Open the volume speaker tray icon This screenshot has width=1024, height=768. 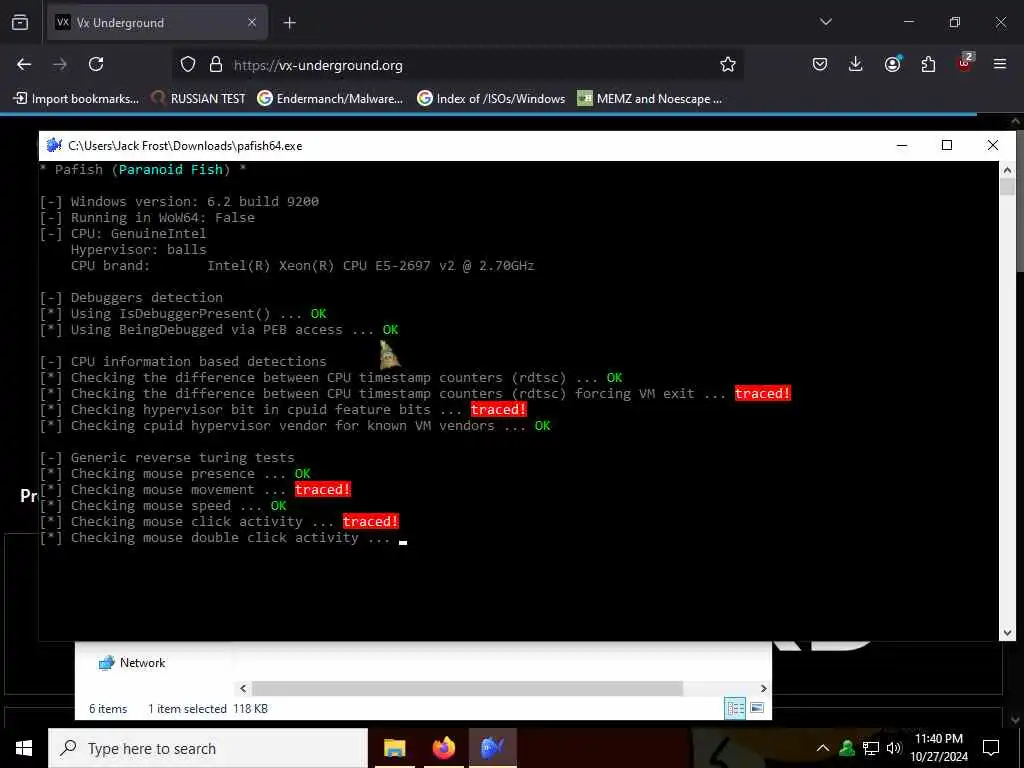point(893,748)
